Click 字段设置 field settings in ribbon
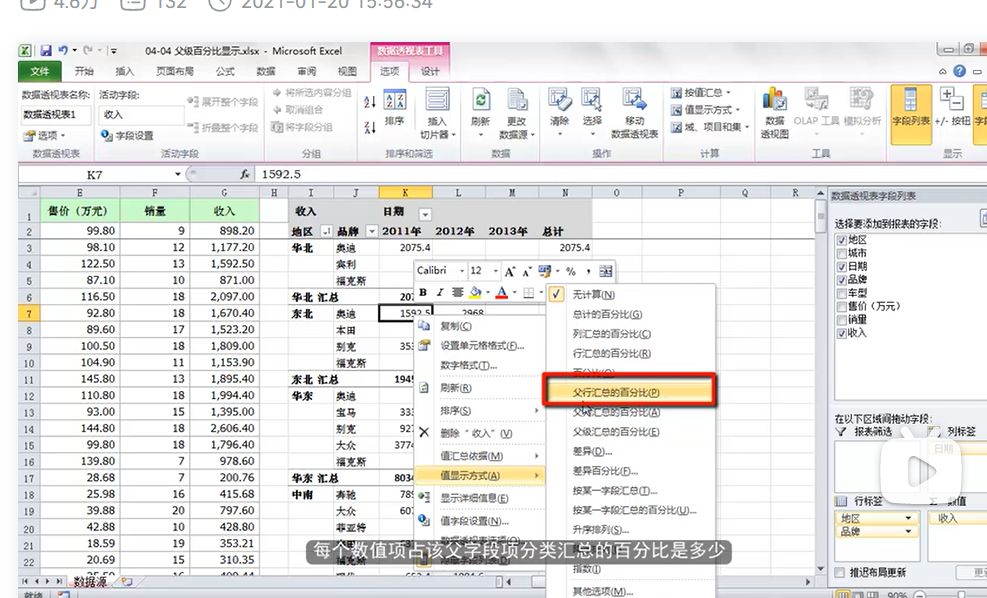The width and height of the screenshot is (987, 598). pos(128,135)
